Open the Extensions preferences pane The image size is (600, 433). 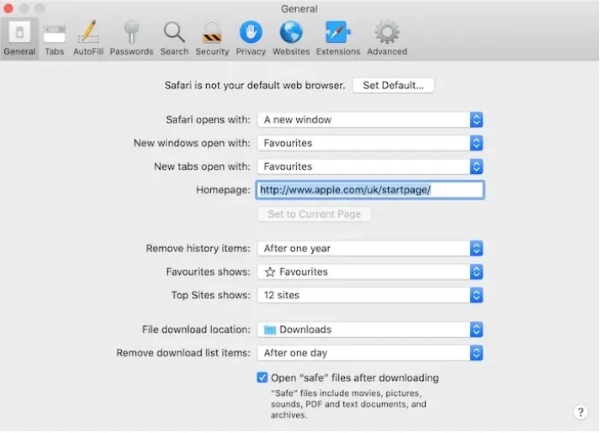(x=338, y=37)
